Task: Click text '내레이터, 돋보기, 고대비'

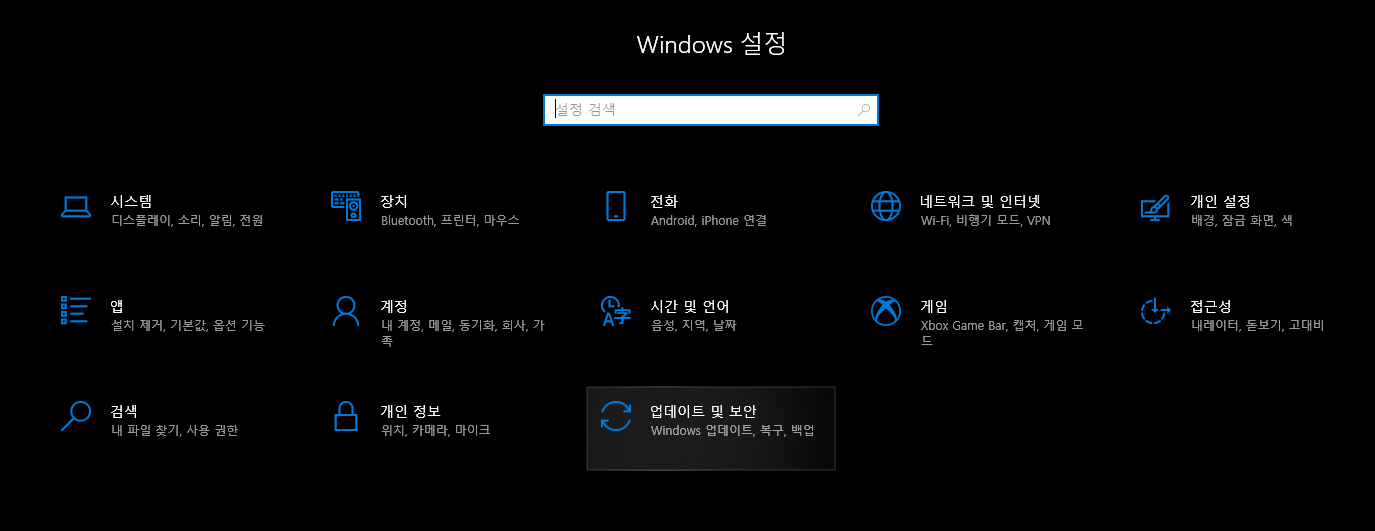Action: 1257,325
